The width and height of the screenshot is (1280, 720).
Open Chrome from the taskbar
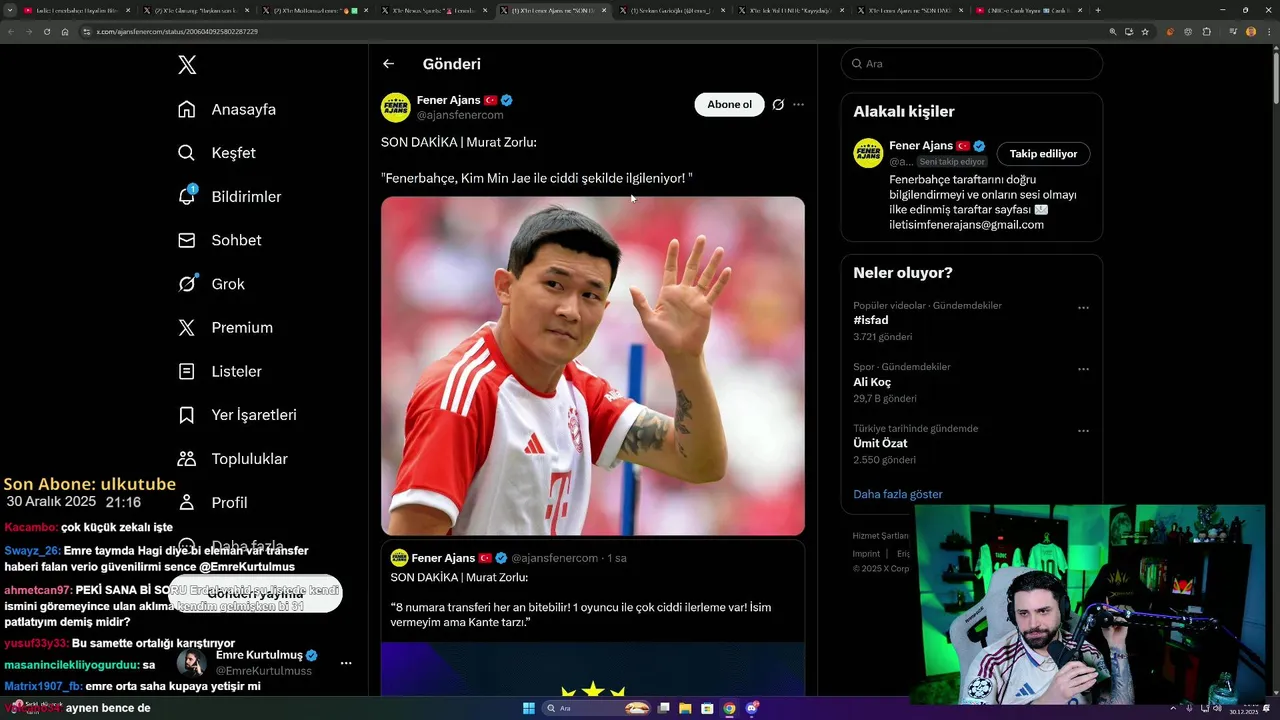(729, 708)
